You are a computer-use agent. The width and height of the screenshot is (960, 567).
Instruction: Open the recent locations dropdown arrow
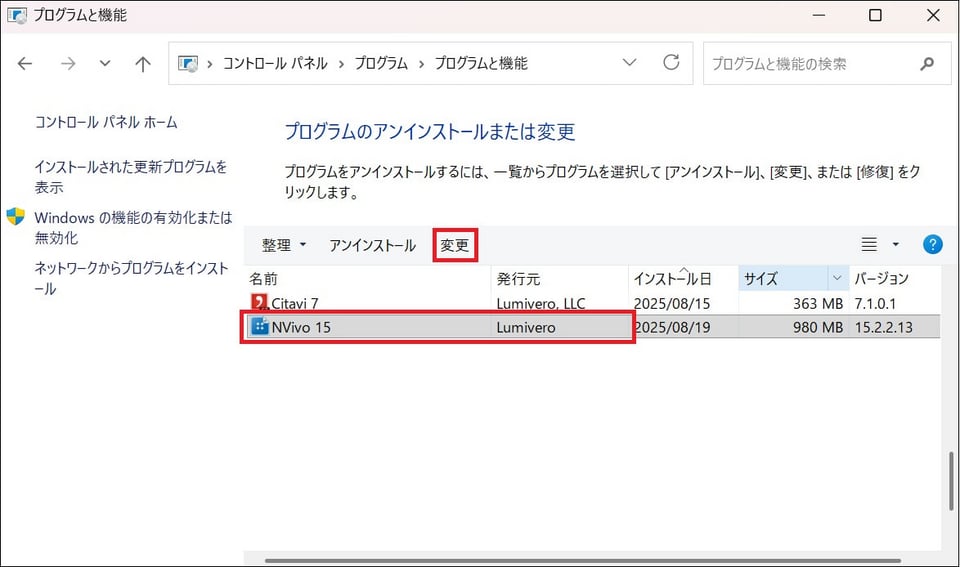[105, 63]
